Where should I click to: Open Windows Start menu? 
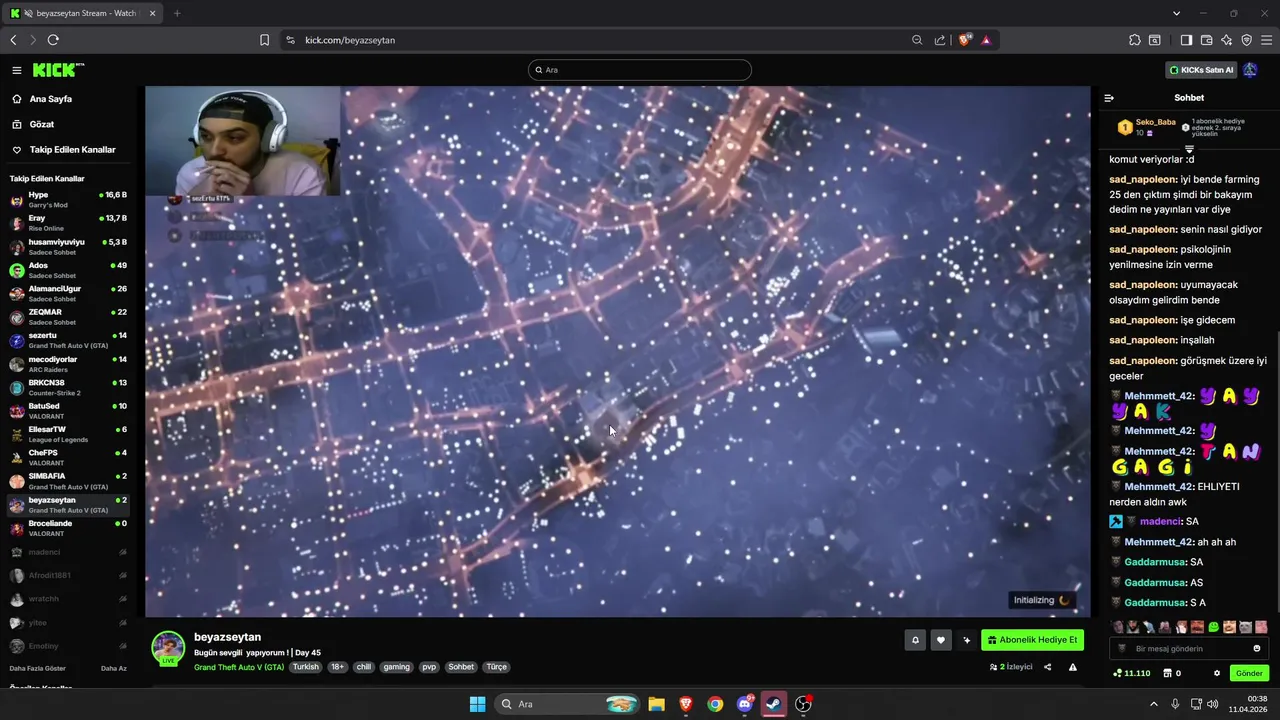pyautogui.click(x=477, y=704)
